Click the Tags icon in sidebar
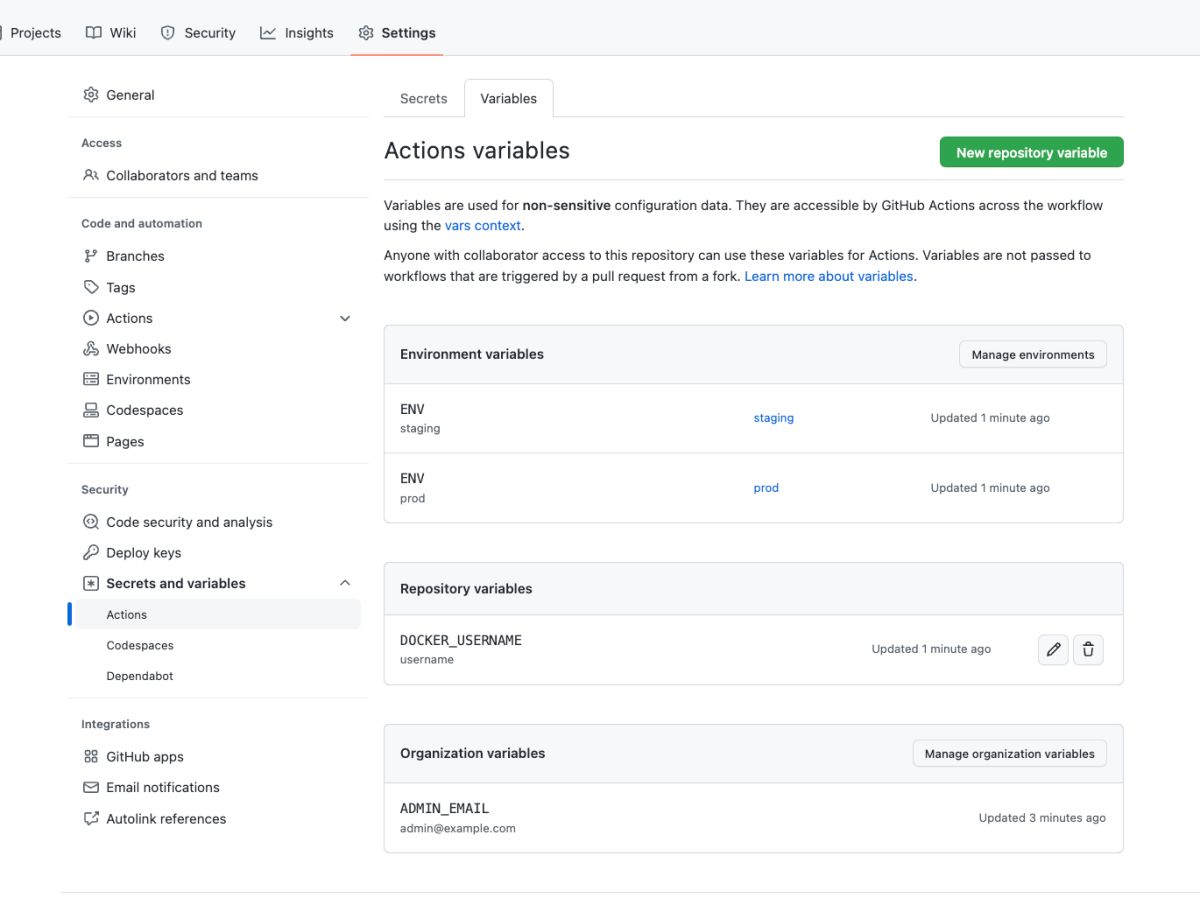This screenshot has height=919, width=1200. (91, 287)
